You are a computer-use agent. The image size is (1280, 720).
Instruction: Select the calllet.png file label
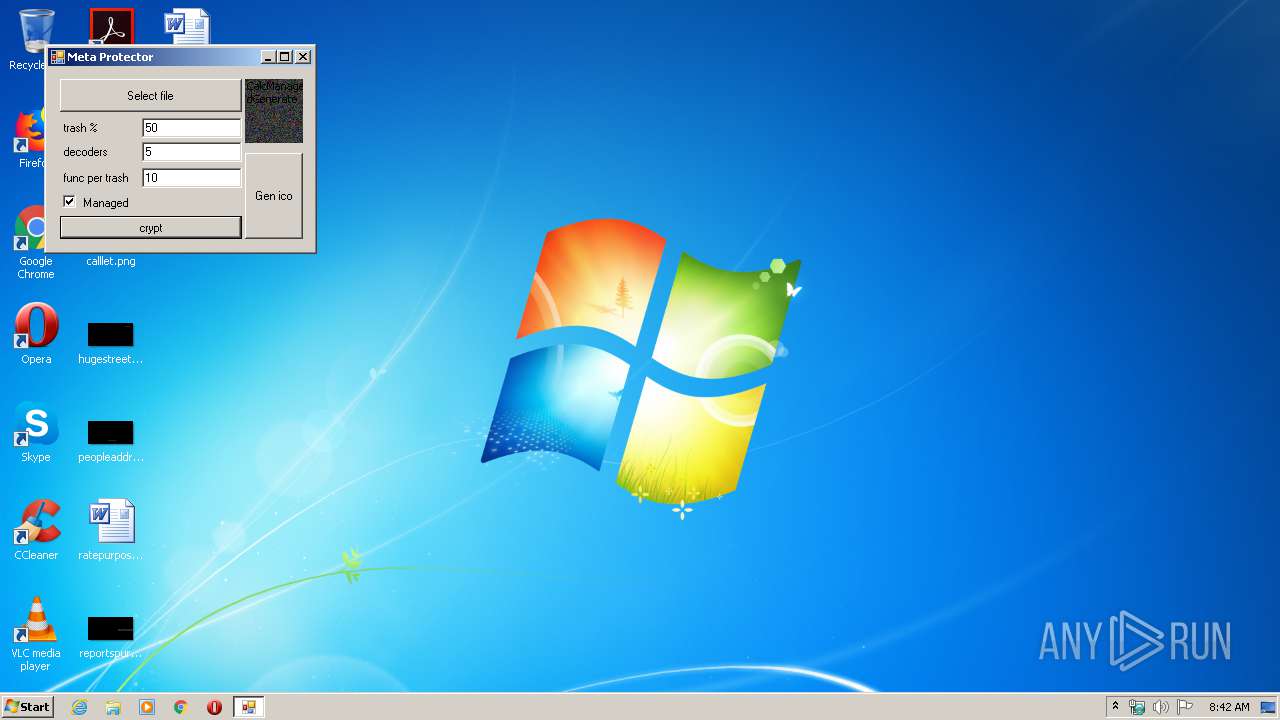[x=111, y=261]
